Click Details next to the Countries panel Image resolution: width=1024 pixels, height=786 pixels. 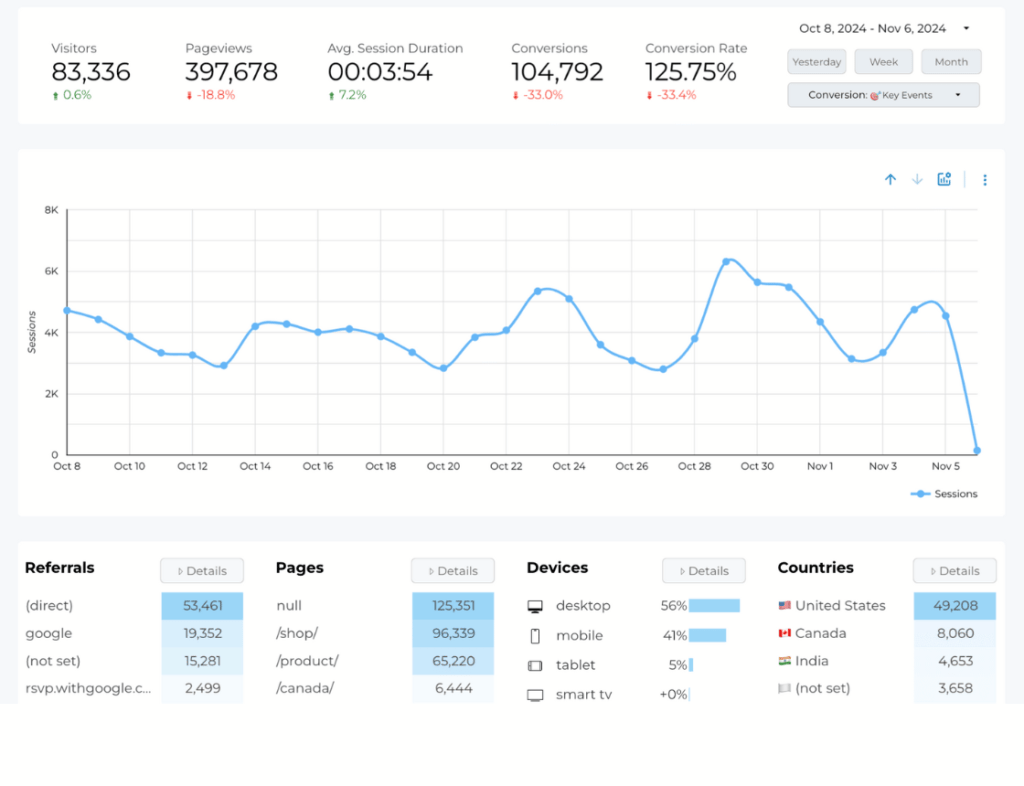pos(954,570)
